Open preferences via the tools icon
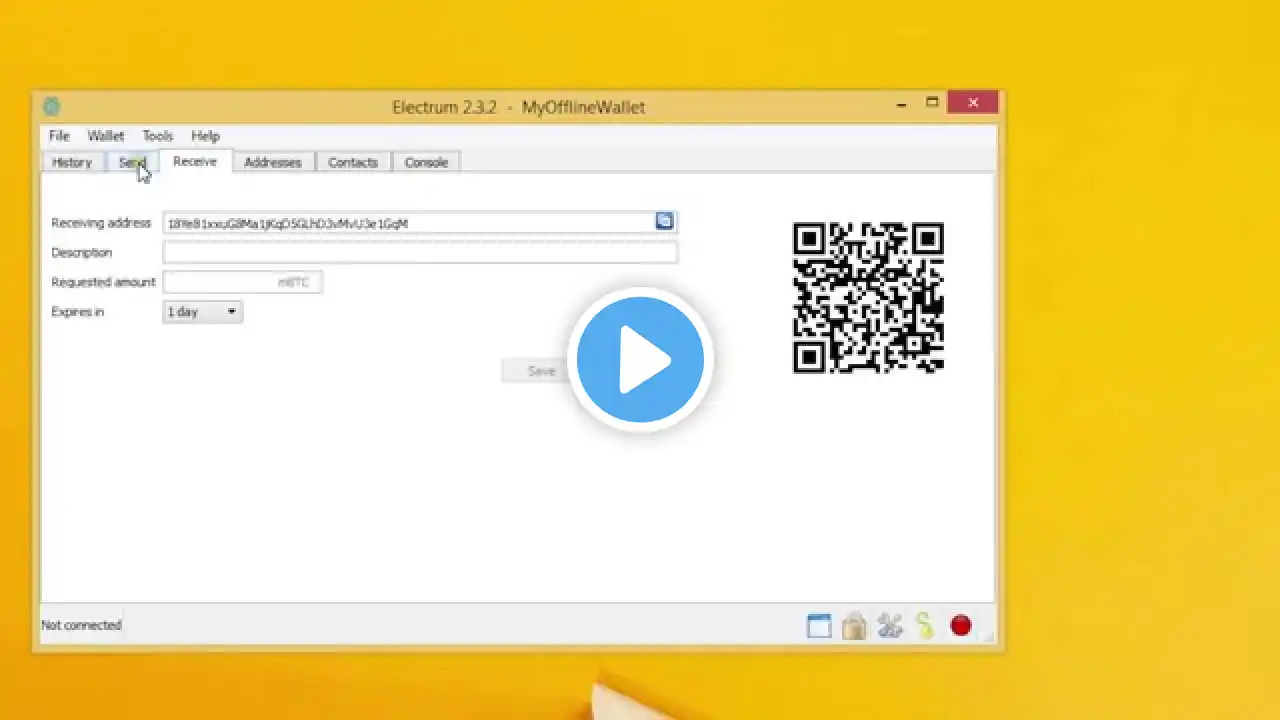Viewport: 1280px width, 720px height. click(889, 626)
